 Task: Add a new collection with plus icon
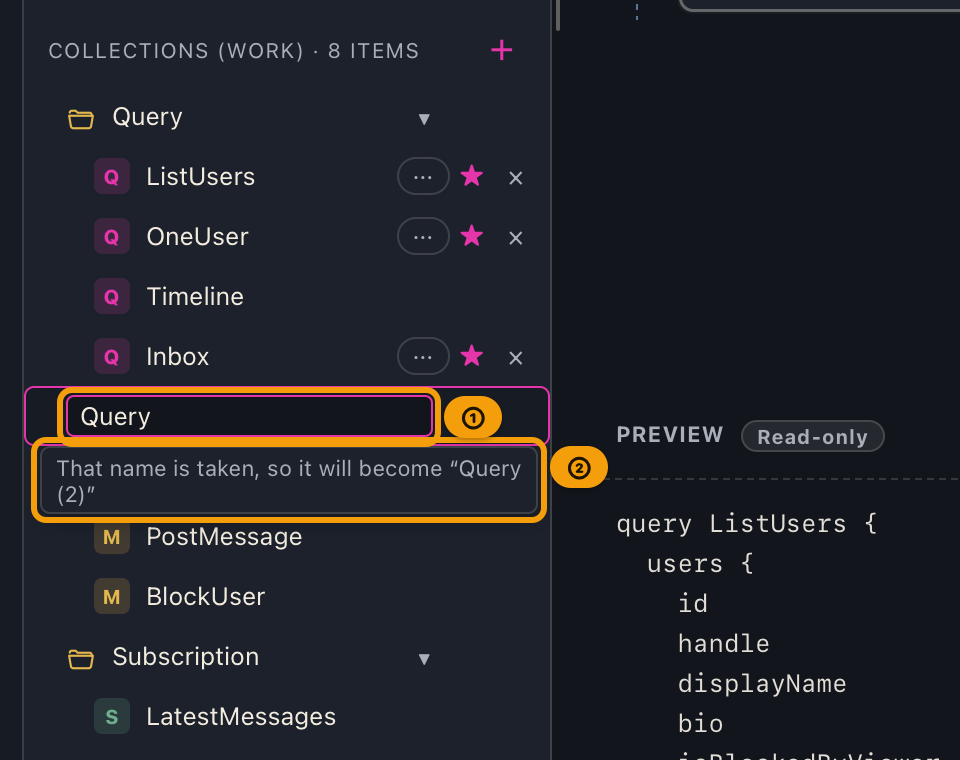tap(501, 50)
